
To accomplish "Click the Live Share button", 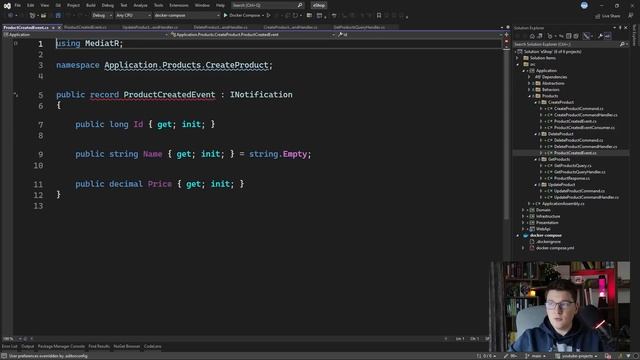I will (x=608, y=16).
